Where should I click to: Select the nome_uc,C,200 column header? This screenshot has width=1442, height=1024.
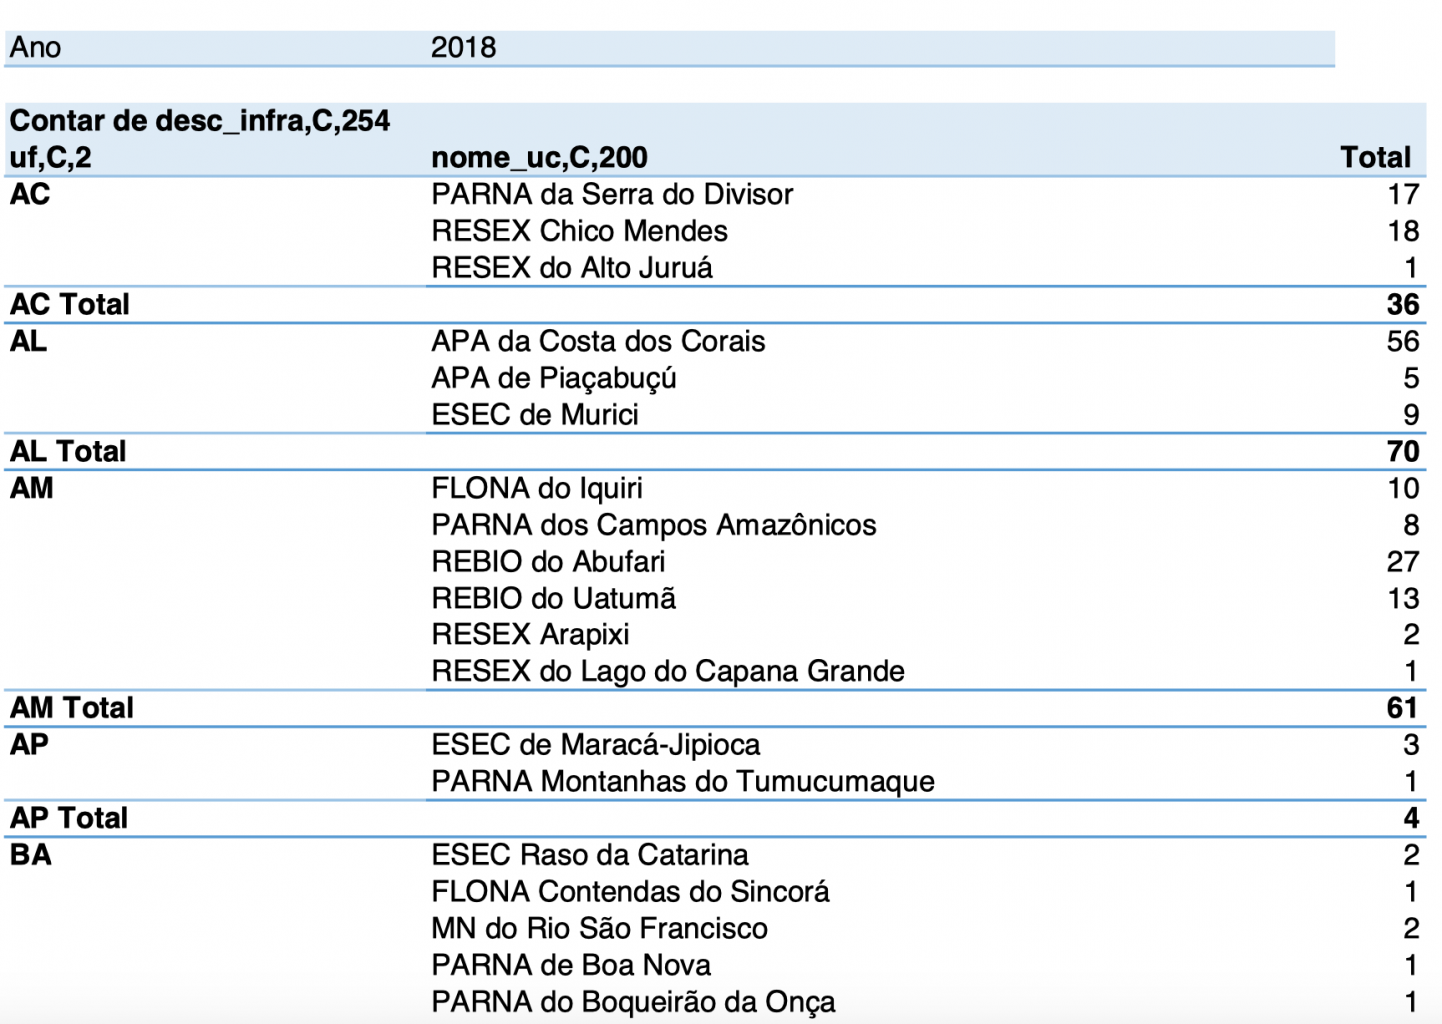coord(539,157)
